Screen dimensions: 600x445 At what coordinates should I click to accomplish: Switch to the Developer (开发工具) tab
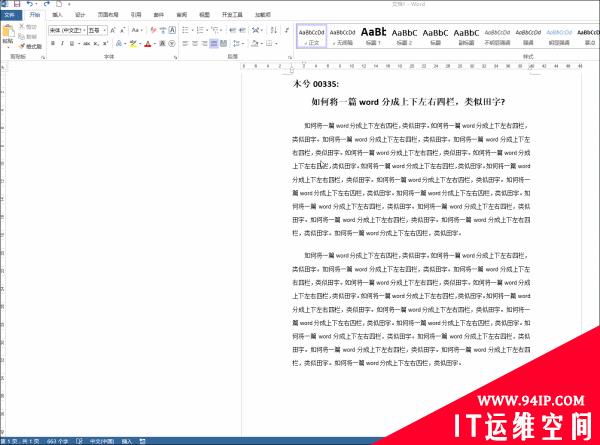232,15
